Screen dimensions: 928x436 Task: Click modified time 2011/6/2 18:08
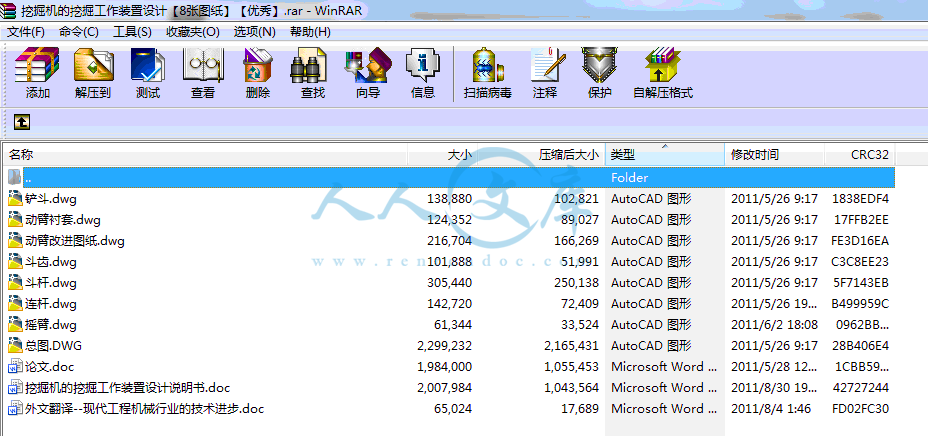click(774, 325)
